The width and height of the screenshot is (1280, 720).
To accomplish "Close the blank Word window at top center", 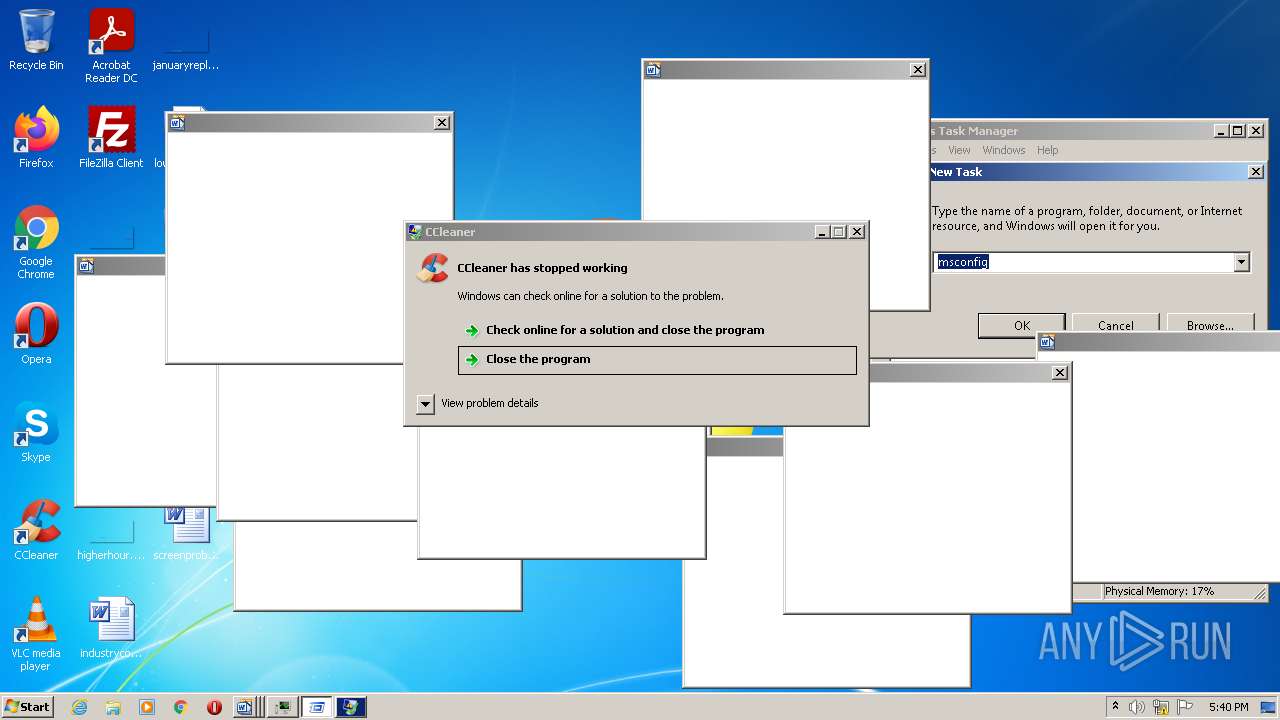I will pos(917,69).
